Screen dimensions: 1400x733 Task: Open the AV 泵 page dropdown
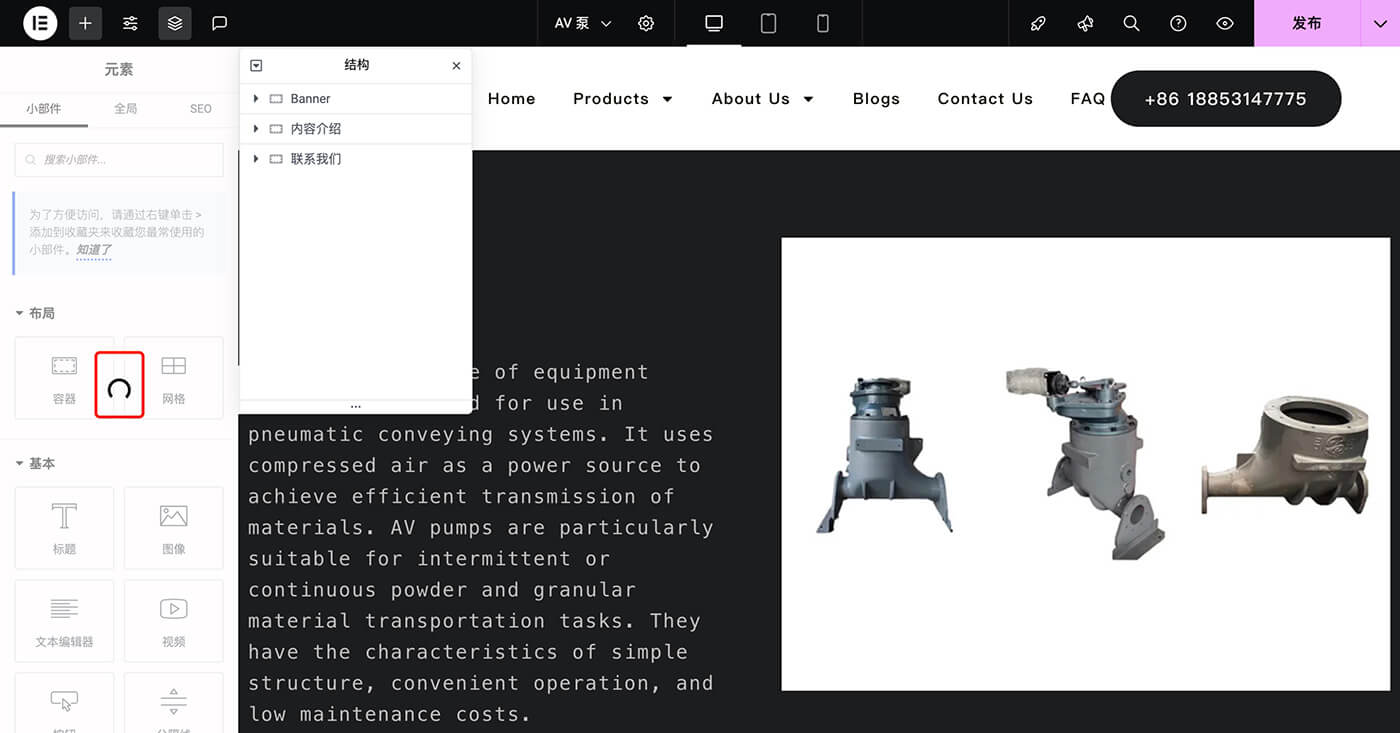point(583,23)
